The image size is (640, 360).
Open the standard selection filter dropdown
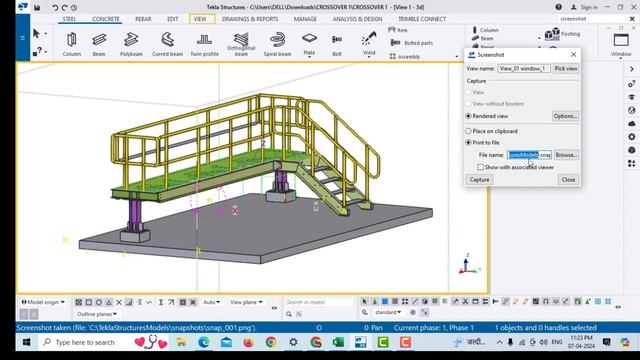(x=388, y=312)
